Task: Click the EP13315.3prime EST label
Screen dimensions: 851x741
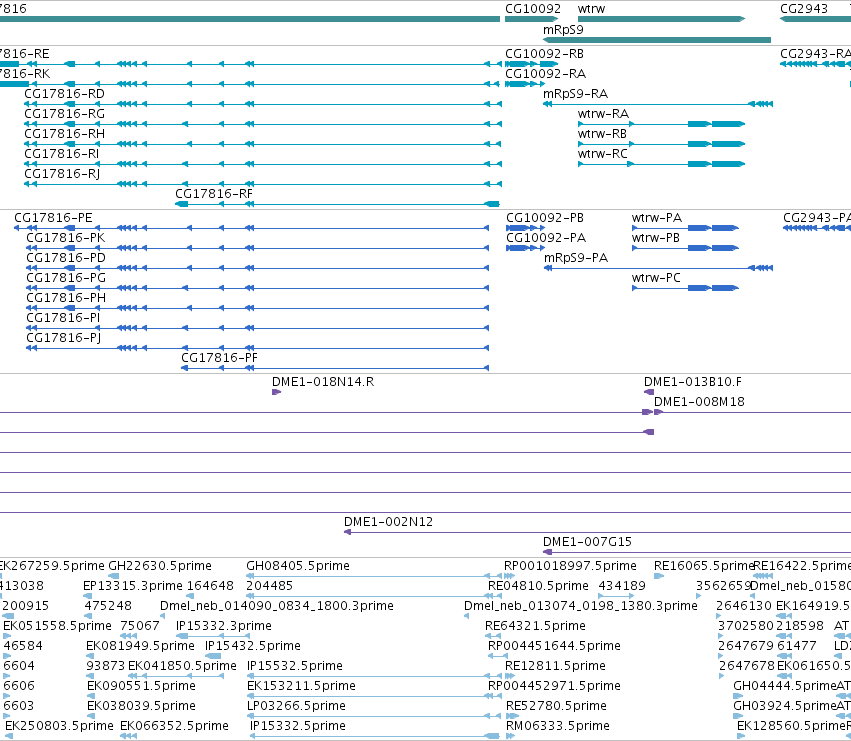Action: (x=133, y=586)
